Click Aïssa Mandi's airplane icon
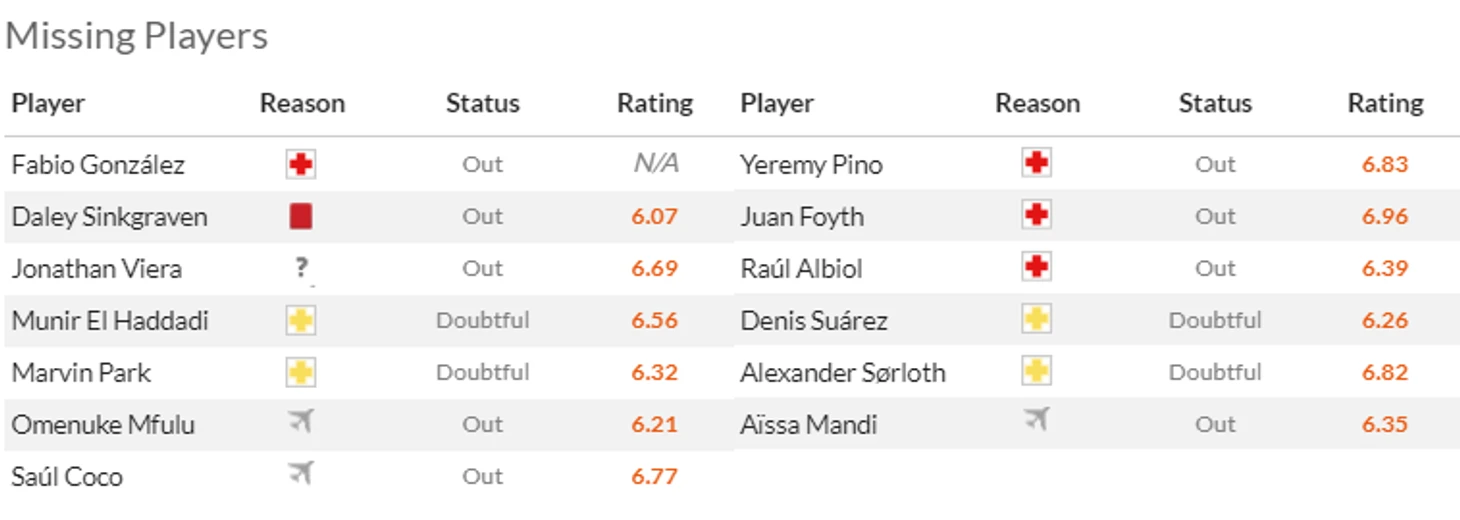 click(1036, 419)
